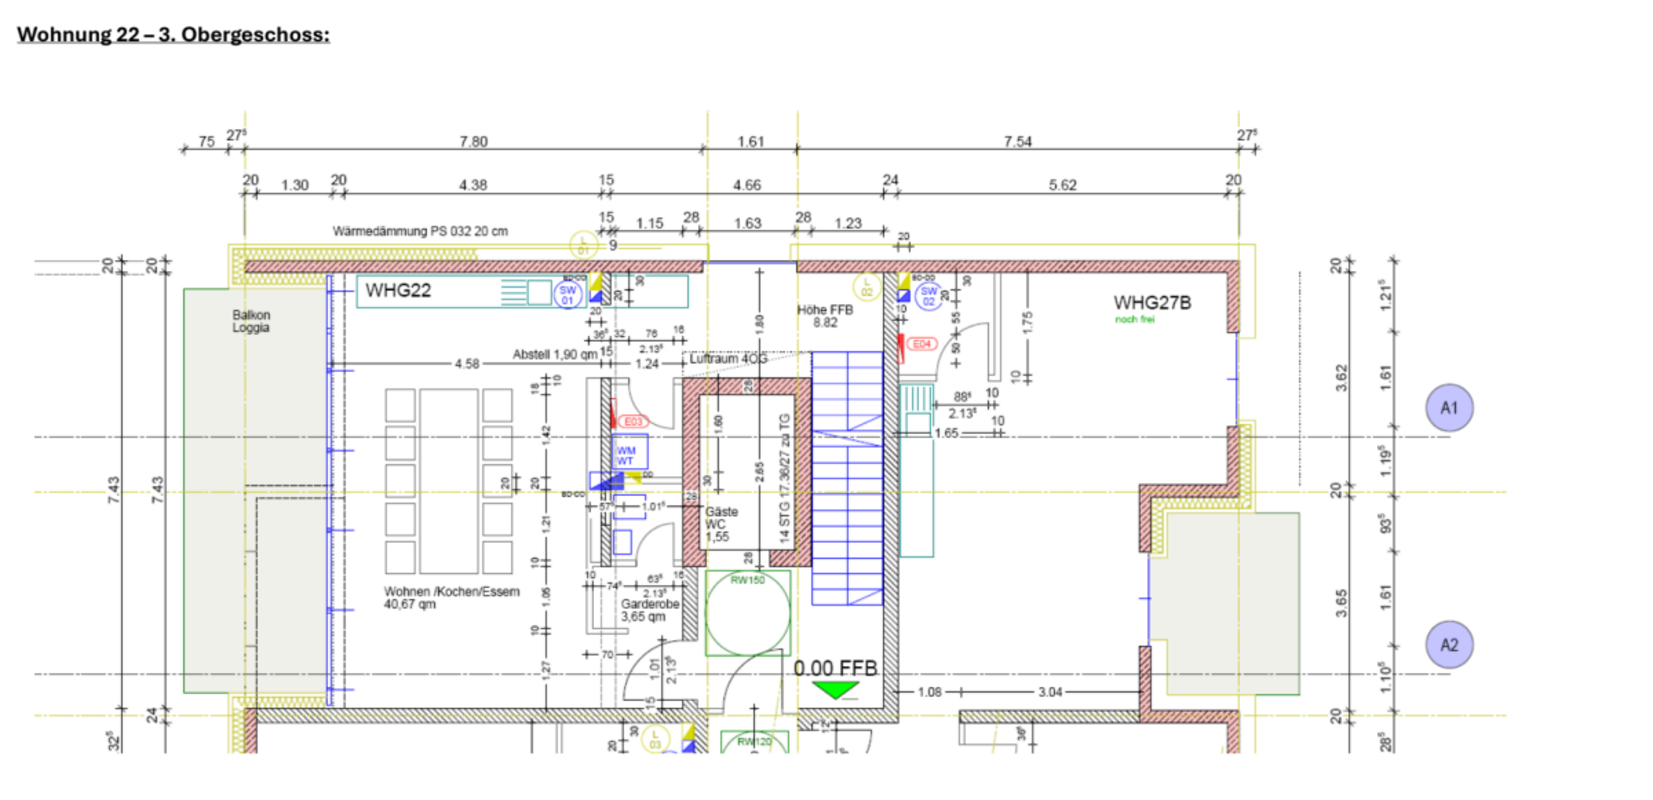Click the 5.62 dimension value
This screenshot has height=800, width=1653.
[1063, 185]
